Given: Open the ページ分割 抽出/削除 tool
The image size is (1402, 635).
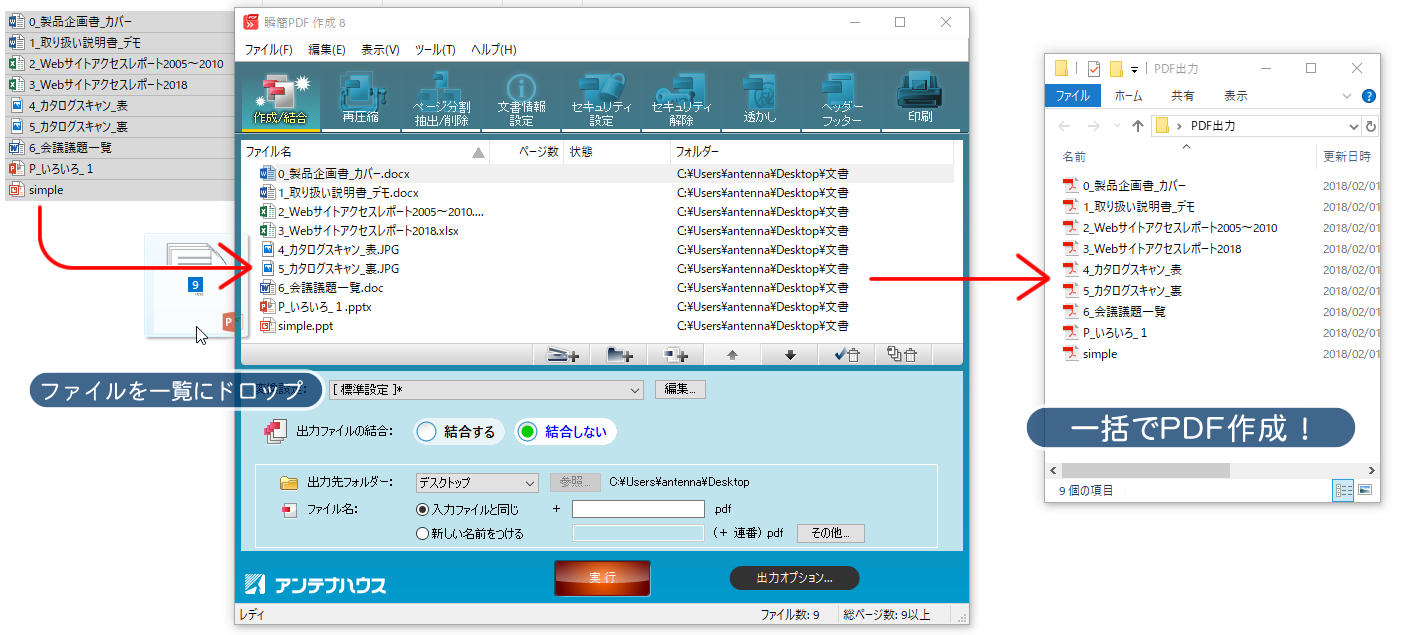Looking at the screenshot, I should click(x=440, y=98).
